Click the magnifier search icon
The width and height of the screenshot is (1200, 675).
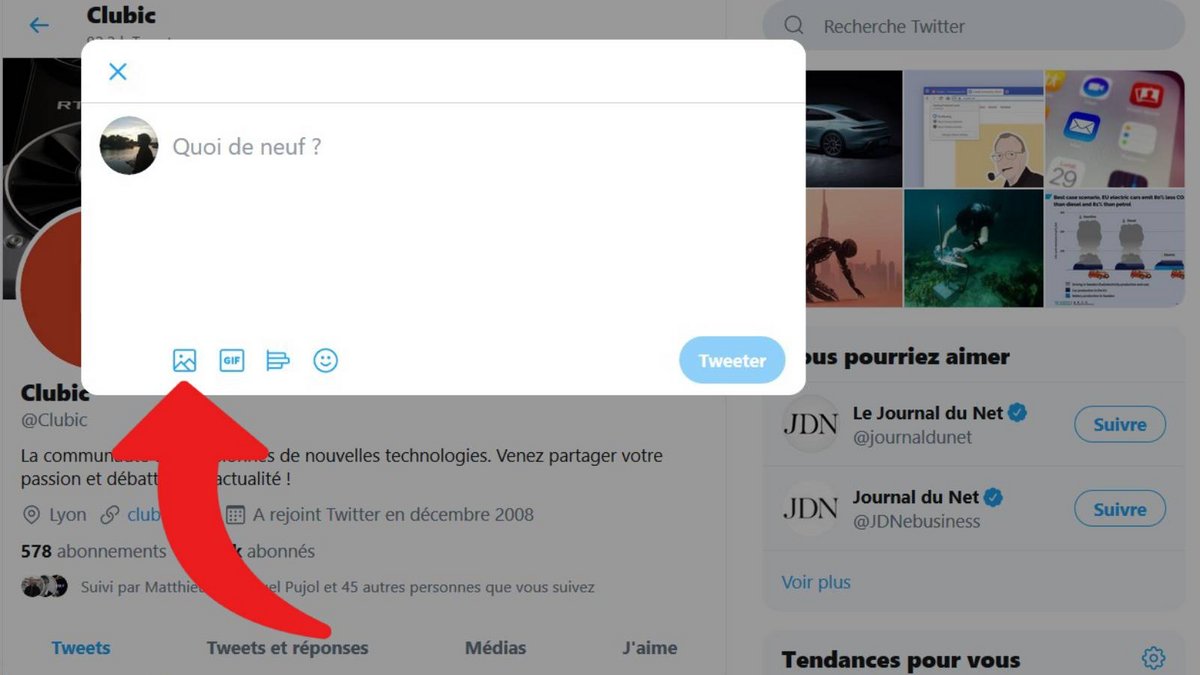(793, 26)
